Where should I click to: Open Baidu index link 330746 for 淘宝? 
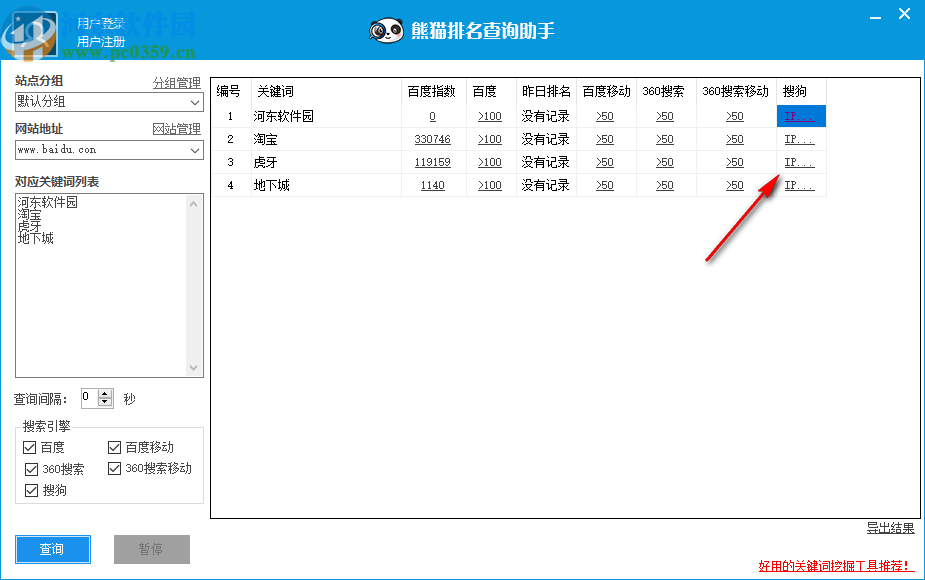click(434, 139)
